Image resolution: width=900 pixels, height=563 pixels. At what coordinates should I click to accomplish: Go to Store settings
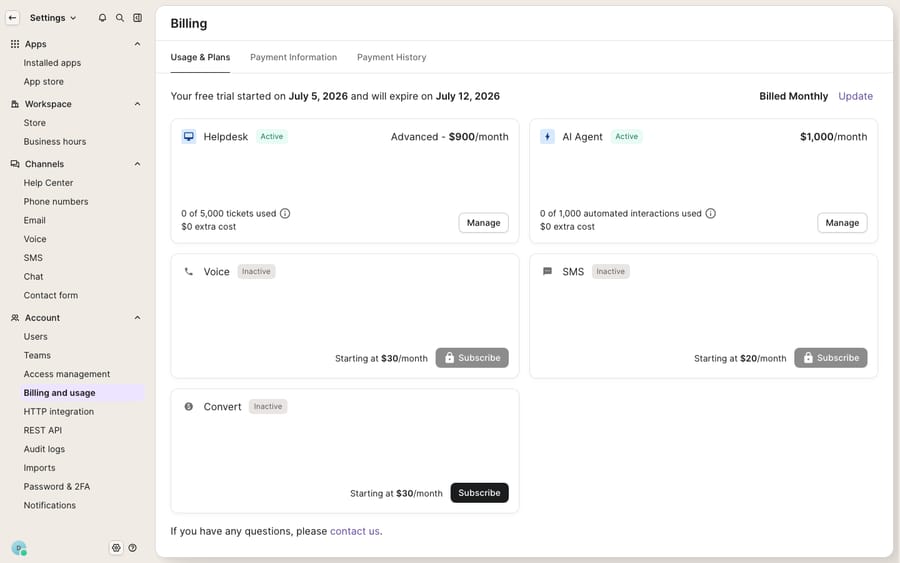pos(34,123)
